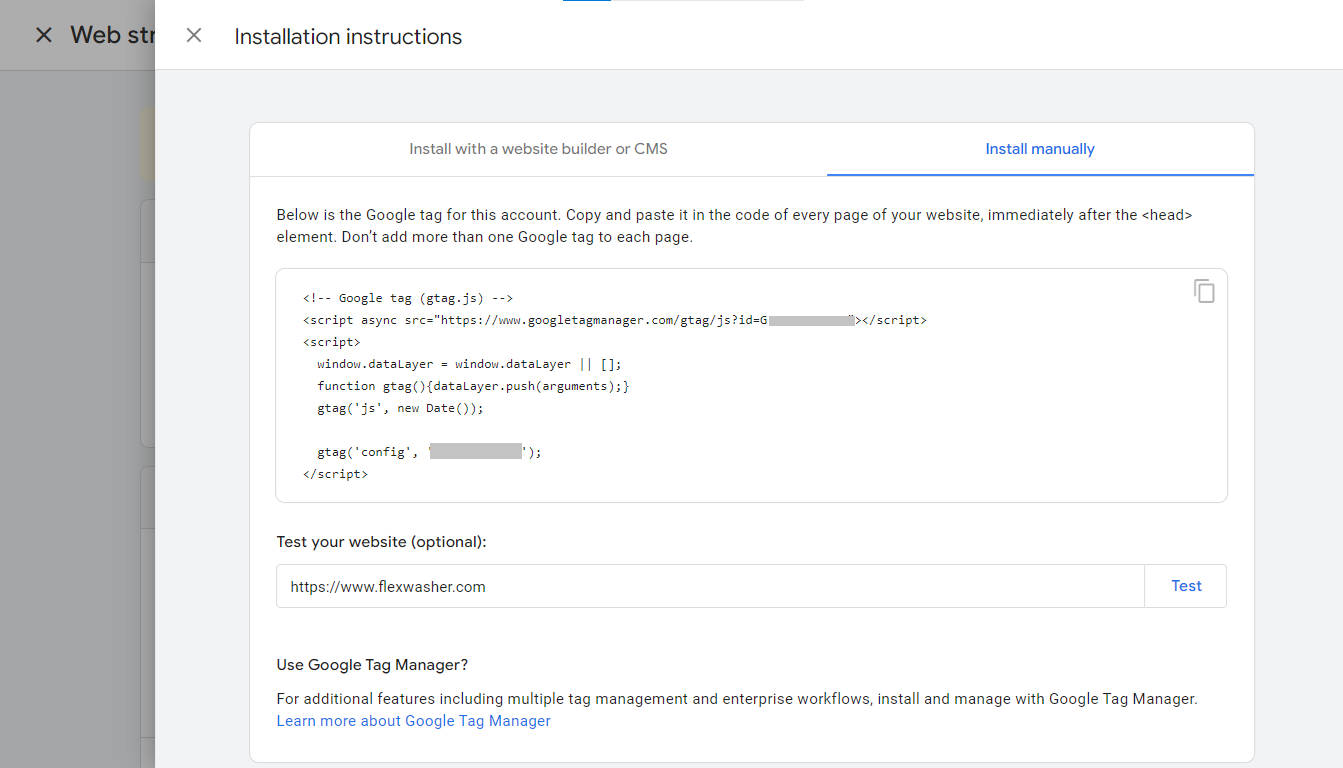1343x768 pixels.
Task: Close the Web stream details panel
Action: pyautogui.click(x=43, y=35)
